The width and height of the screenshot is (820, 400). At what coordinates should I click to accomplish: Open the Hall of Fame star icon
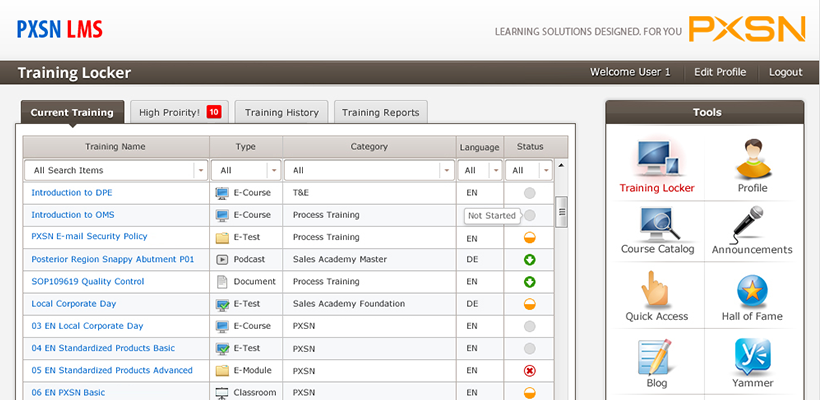pyautogui.click(x=752, y=290)
